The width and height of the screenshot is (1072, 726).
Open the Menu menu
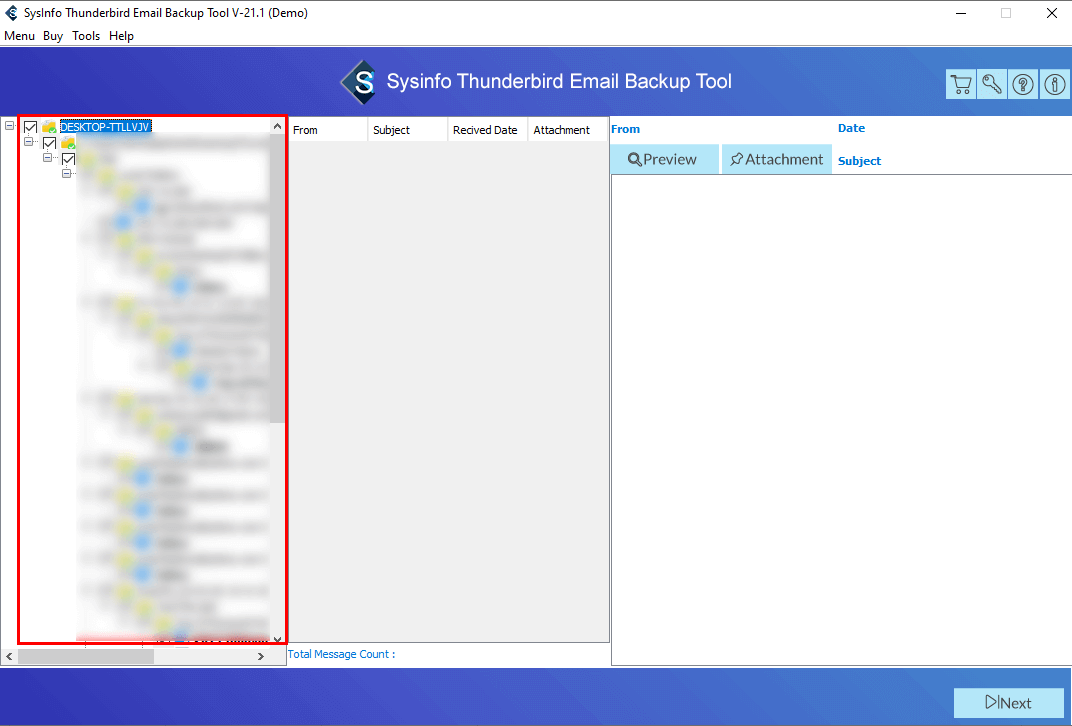tap(19, 36)
